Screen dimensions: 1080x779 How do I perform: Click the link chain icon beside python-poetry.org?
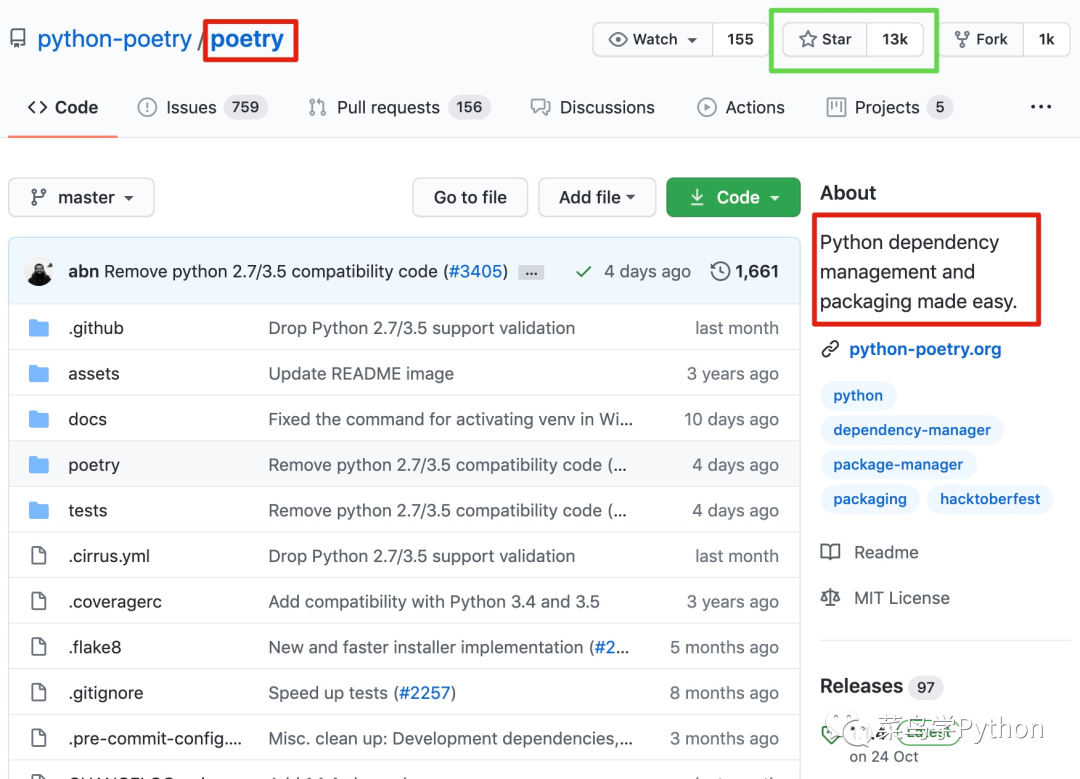pyautogui.click(x=830, y=349)
